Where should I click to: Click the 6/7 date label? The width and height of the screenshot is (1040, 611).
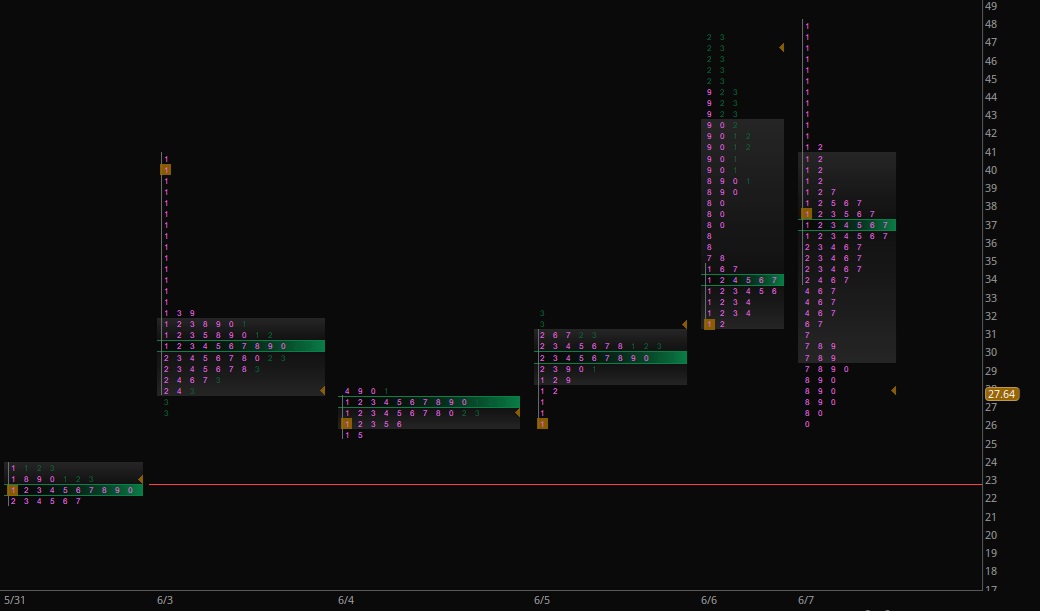pos(806,600)
